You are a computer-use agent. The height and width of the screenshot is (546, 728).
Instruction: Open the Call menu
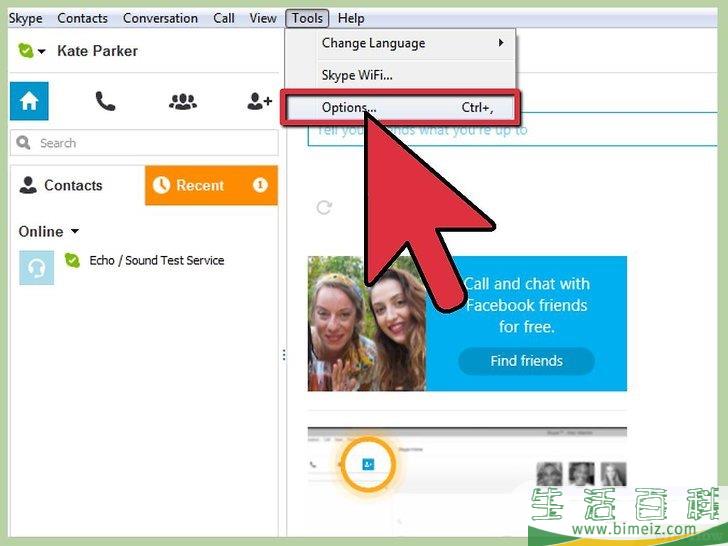click(224, 19)
